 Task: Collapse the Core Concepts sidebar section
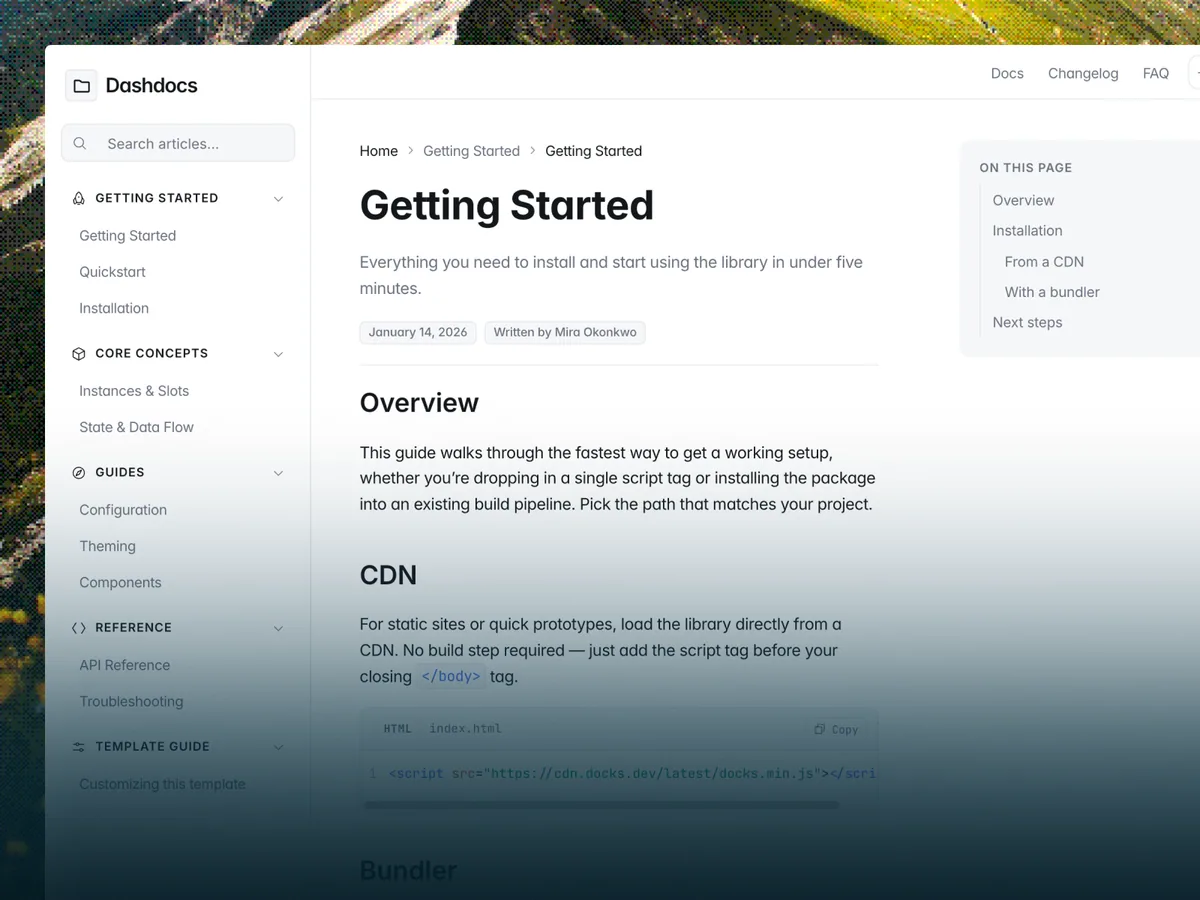click(x=278, y=354)
